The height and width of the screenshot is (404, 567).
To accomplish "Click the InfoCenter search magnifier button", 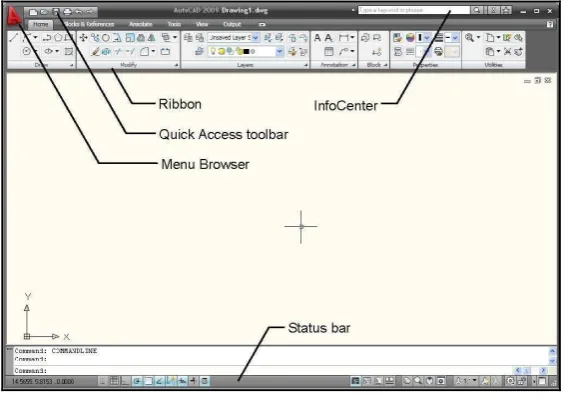I will click(x=477, y=10).
